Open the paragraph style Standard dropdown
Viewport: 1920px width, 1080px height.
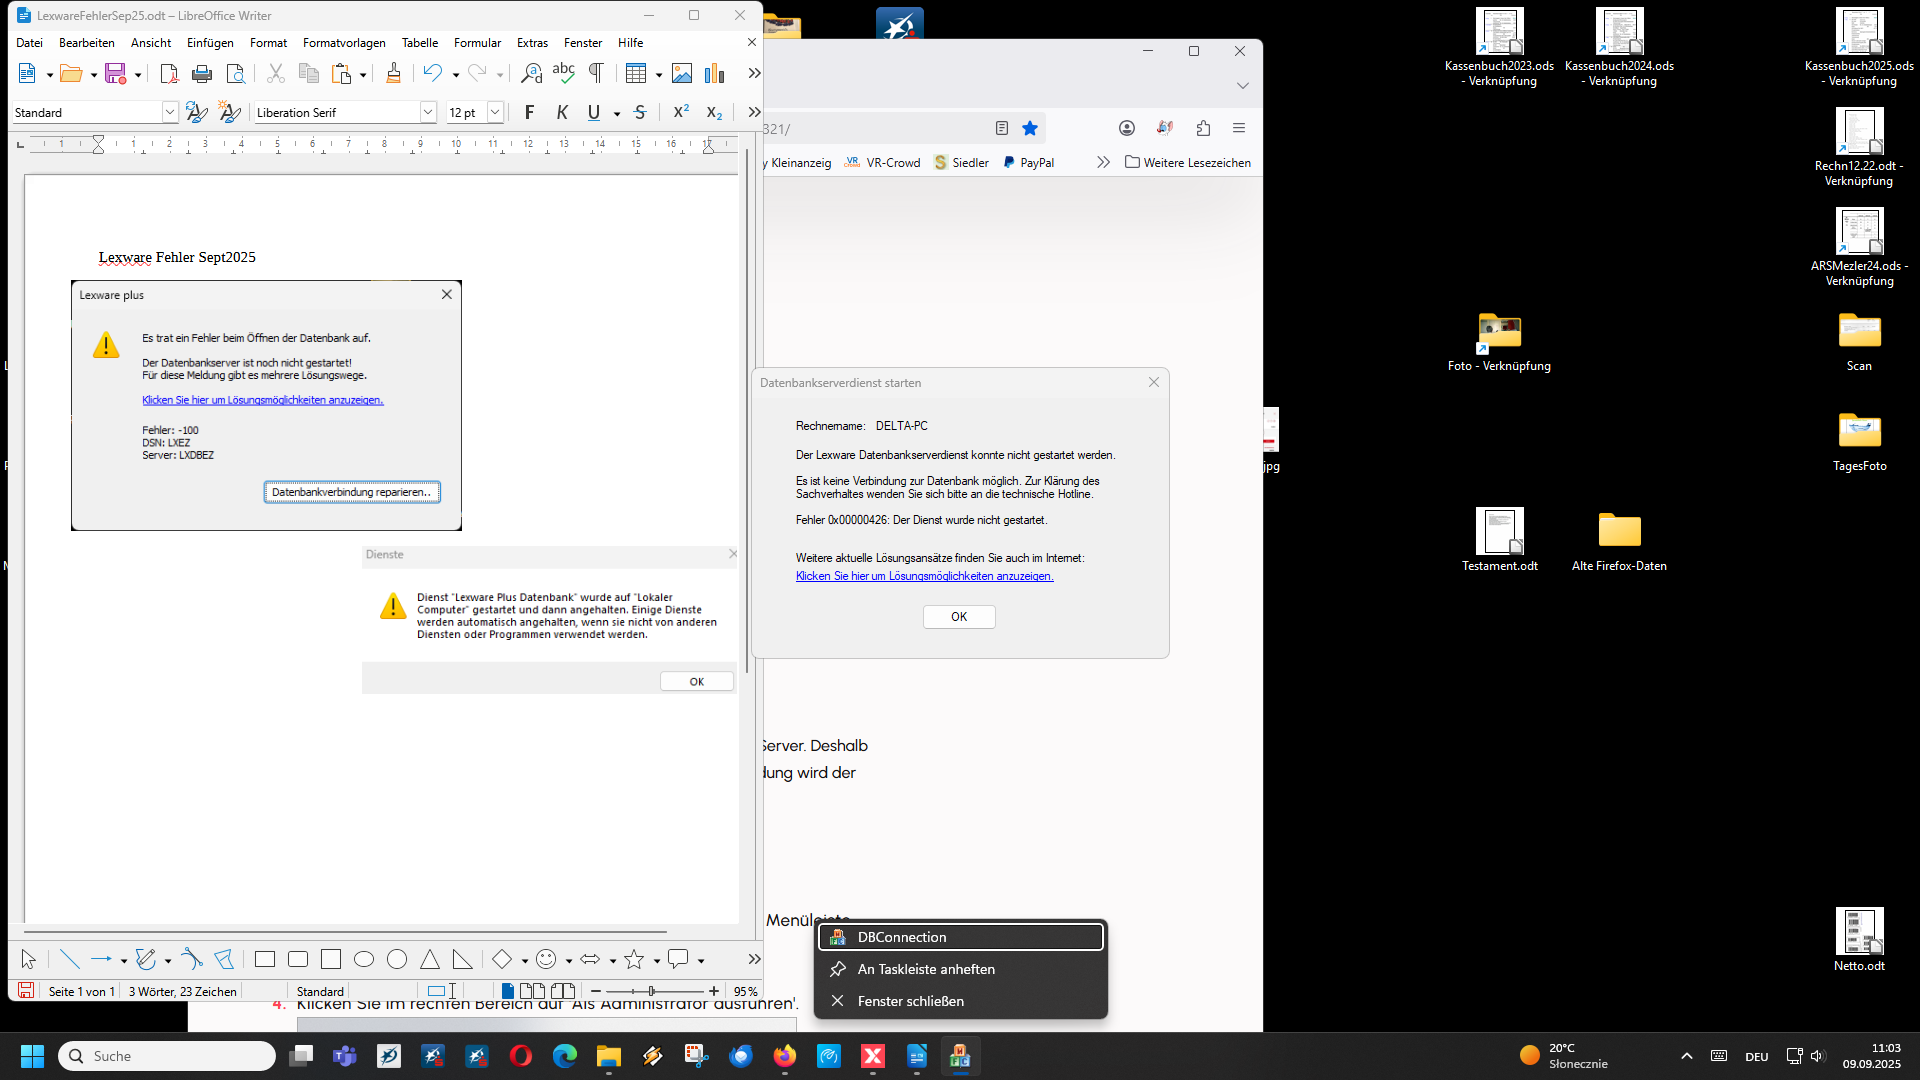pyautogui.click(x=169, y=112)
